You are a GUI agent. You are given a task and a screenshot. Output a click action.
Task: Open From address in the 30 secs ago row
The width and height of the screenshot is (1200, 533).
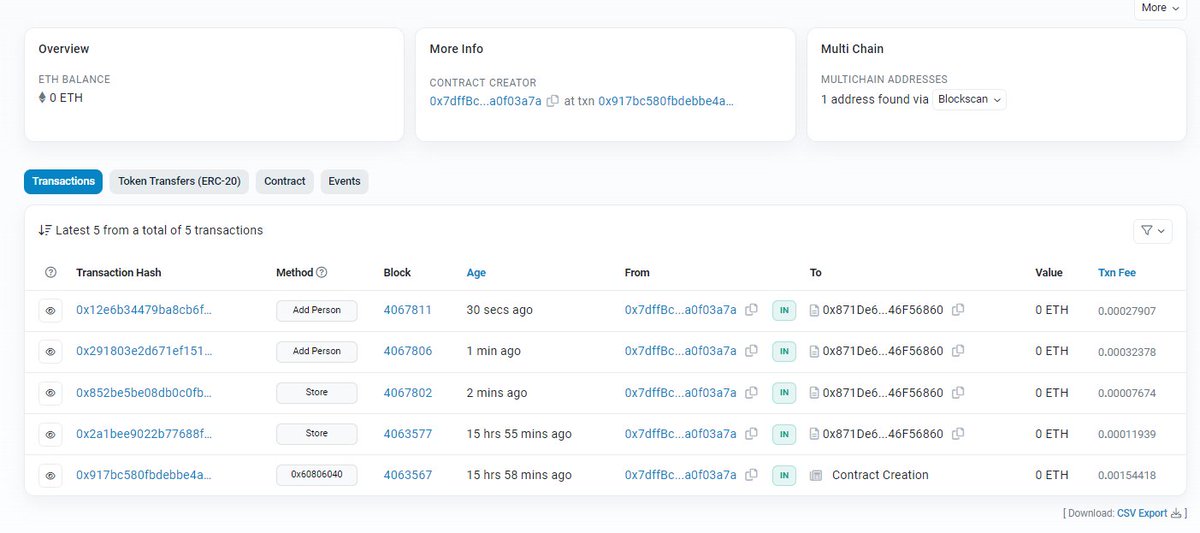click(x=680, y=310)
